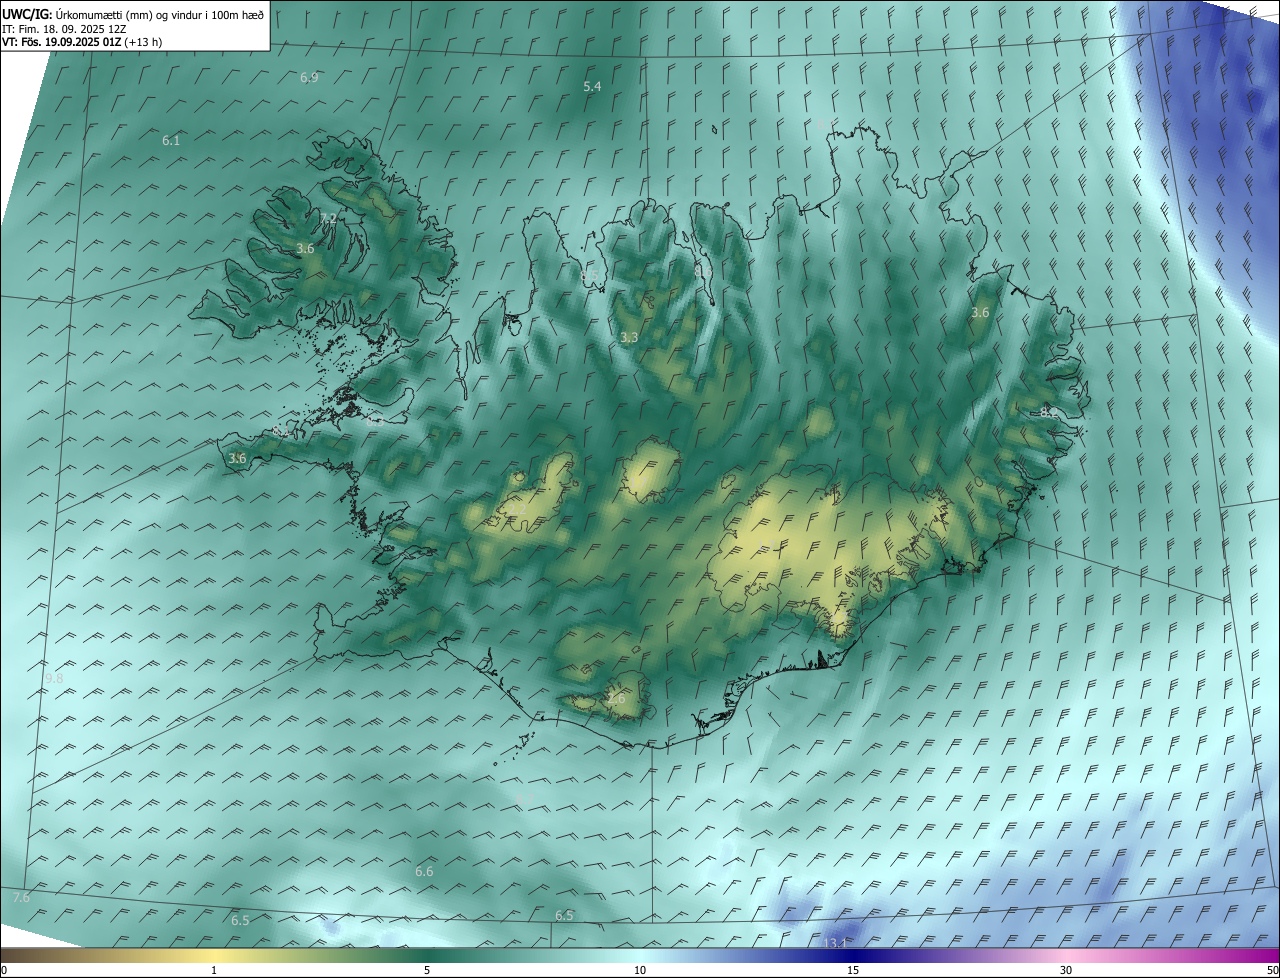
Task: Click the '50' tick on the color scale
Action: click(1272, 970)
